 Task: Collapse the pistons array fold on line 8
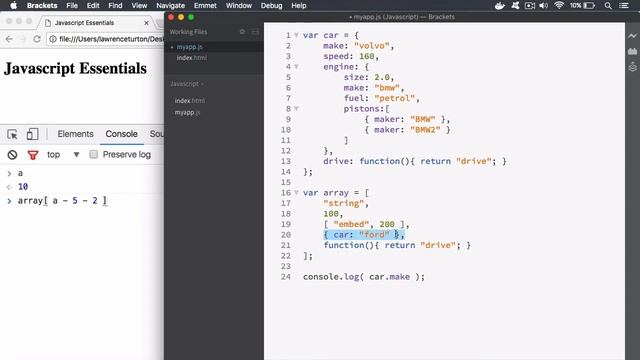[x=296, y=109]
